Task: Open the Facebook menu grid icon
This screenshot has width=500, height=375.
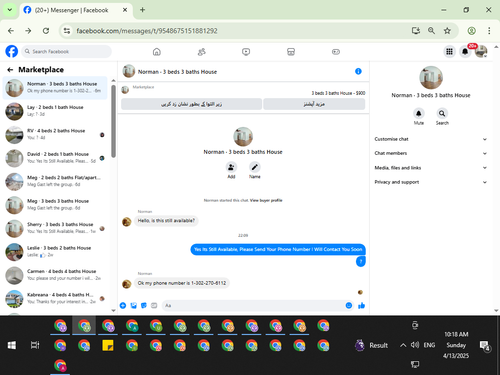Action: (x=449, y=51)
